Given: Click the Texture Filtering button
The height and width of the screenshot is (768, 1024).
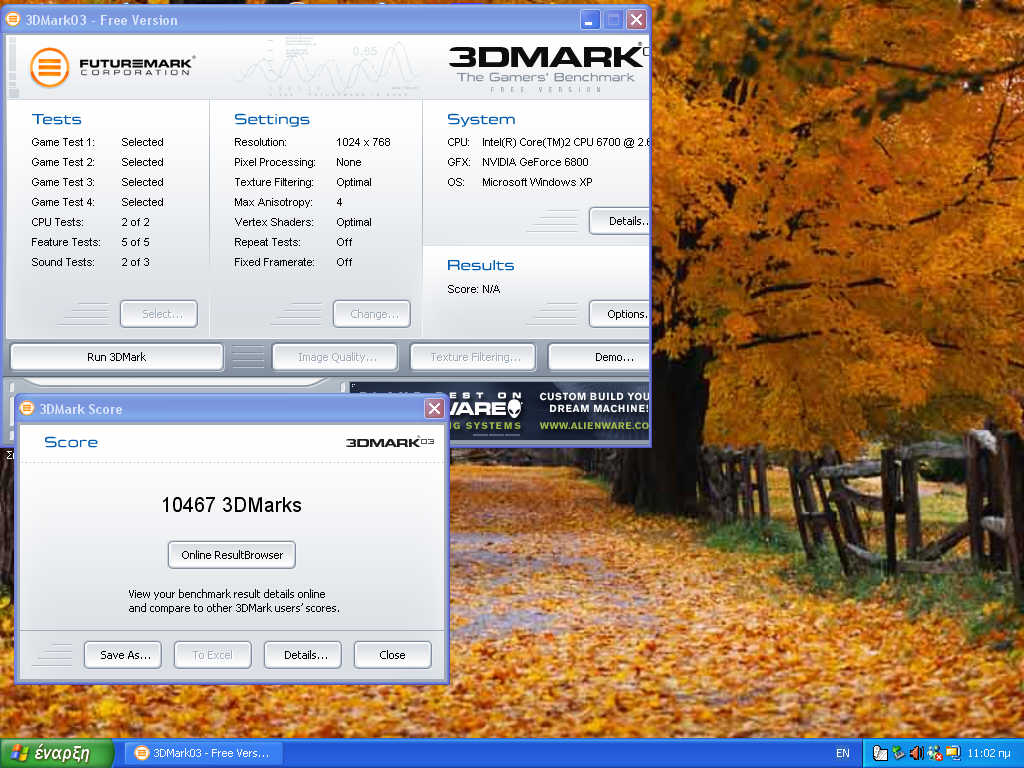Looking at the screenshot, I should [x=473, y=357].
